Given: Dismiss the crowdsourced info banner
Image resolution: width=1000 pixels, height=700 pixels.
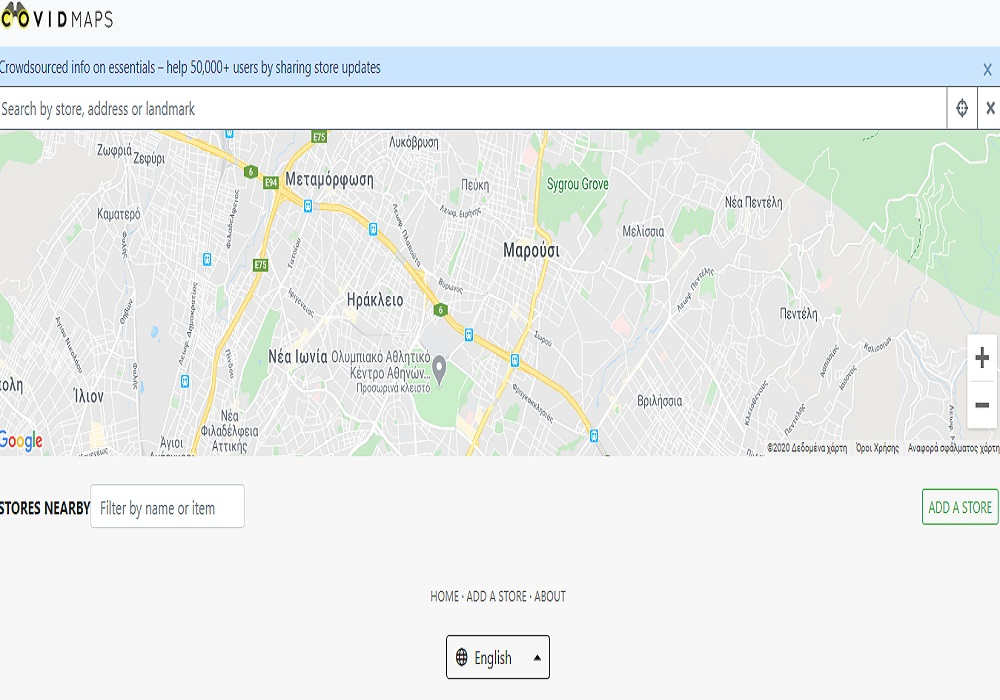Looking at the screenshot, I should pos(987,69).
